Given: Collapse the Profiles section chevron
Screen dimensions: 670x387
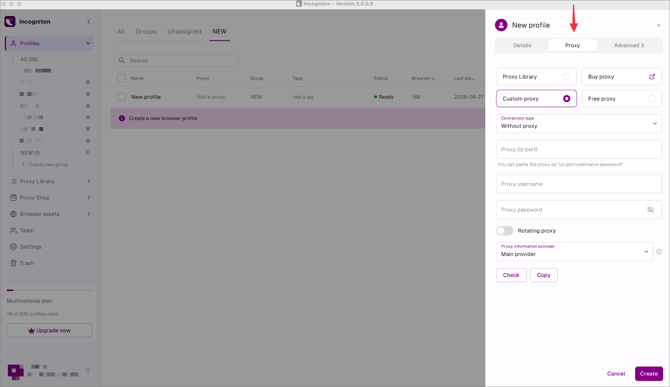Looking at the screenshot, I should click(x=88, y=43).
